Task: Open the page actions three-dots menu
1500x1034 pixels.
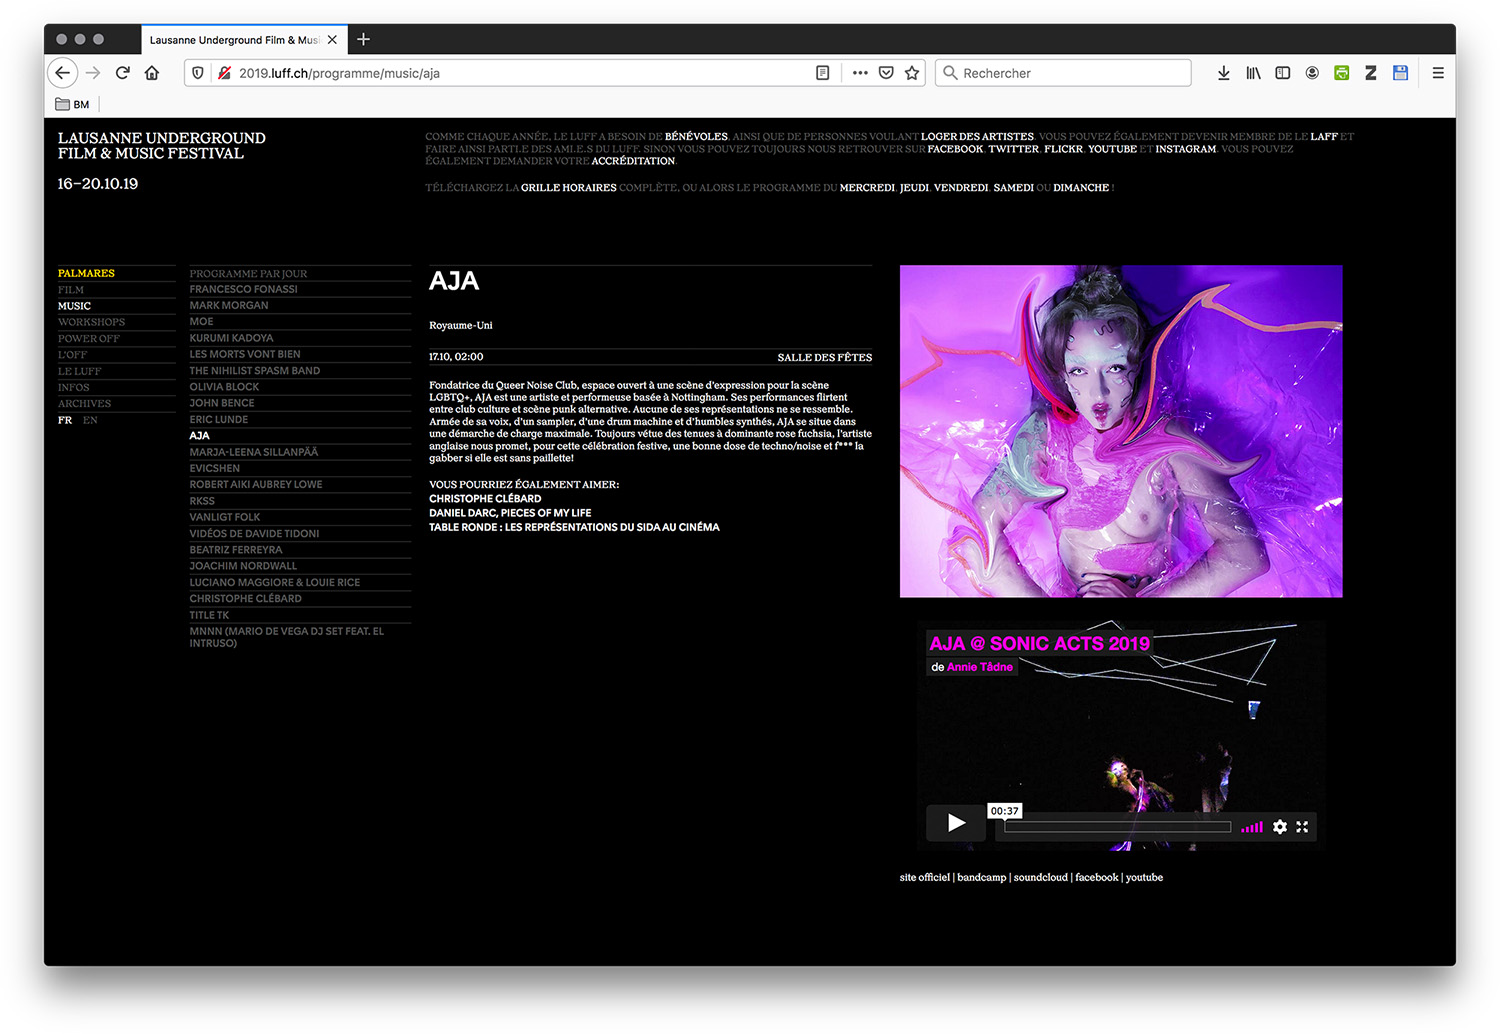Action: [860, 73]
